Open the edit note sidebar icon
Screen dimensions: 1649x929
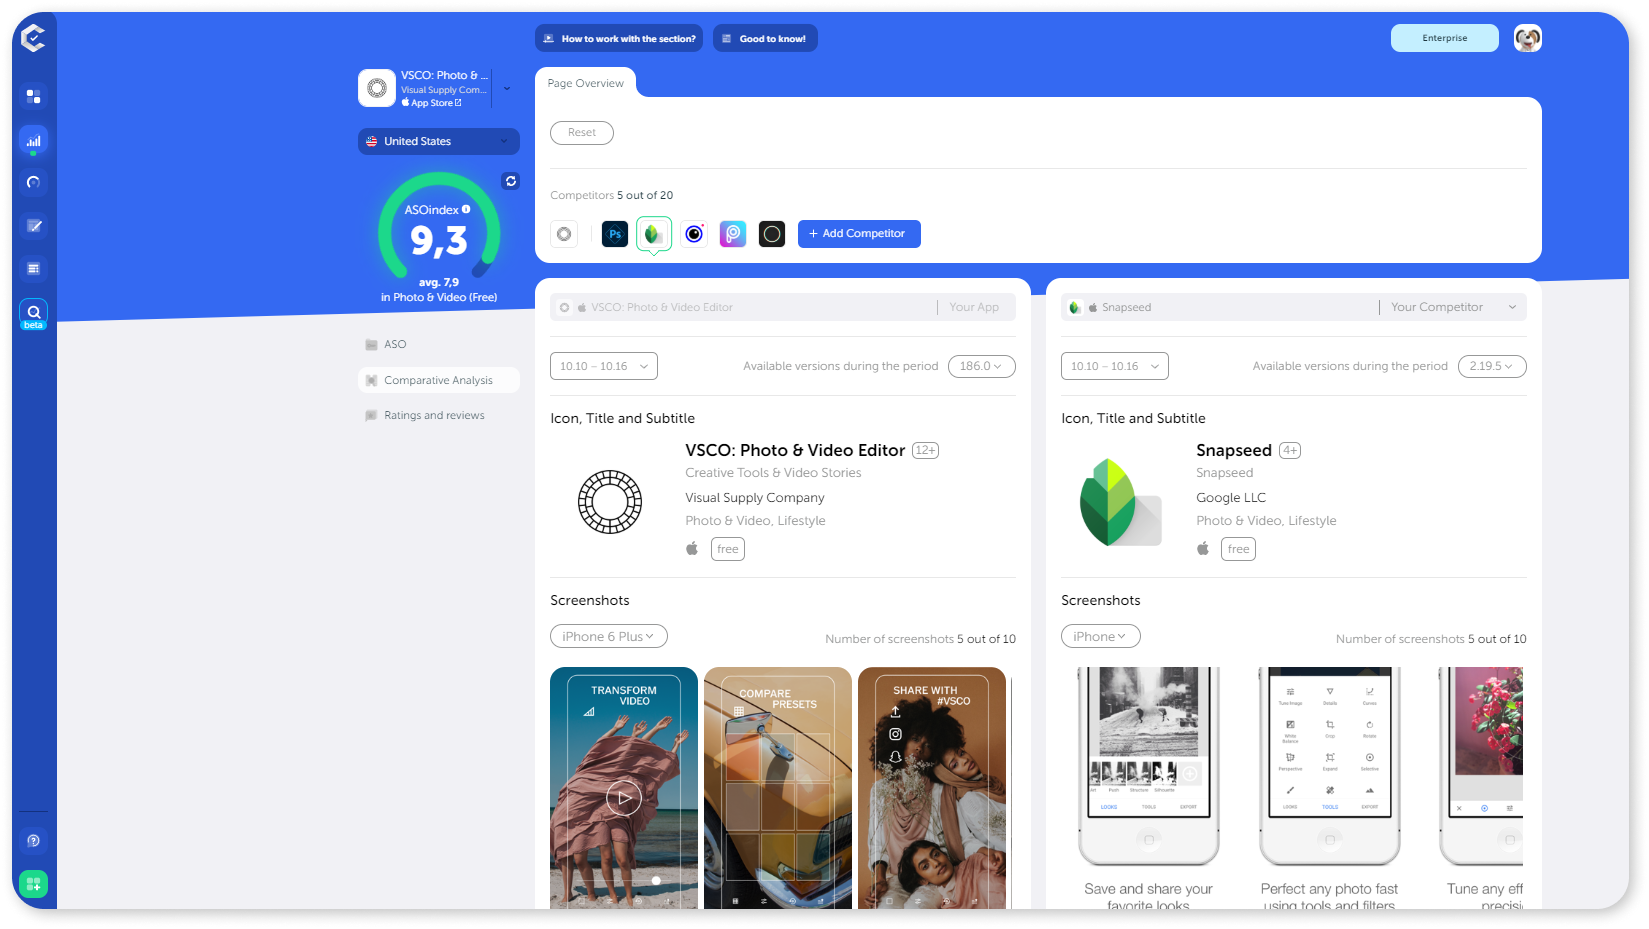[x=33, y=226]
